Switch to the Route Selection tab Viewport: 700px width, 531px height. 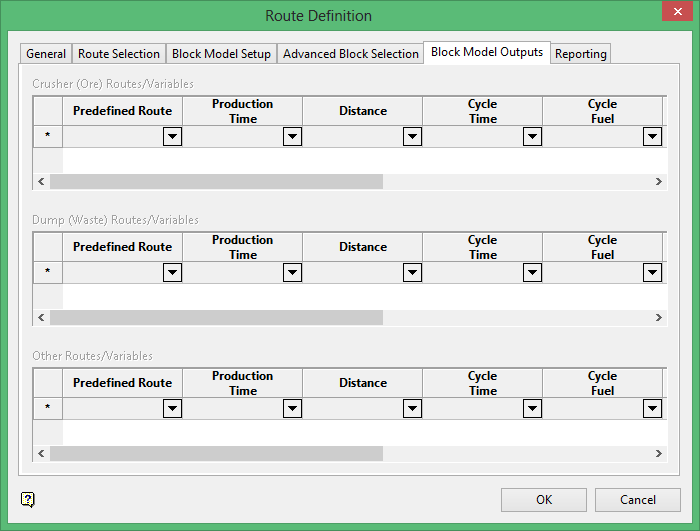click(119, 54)
